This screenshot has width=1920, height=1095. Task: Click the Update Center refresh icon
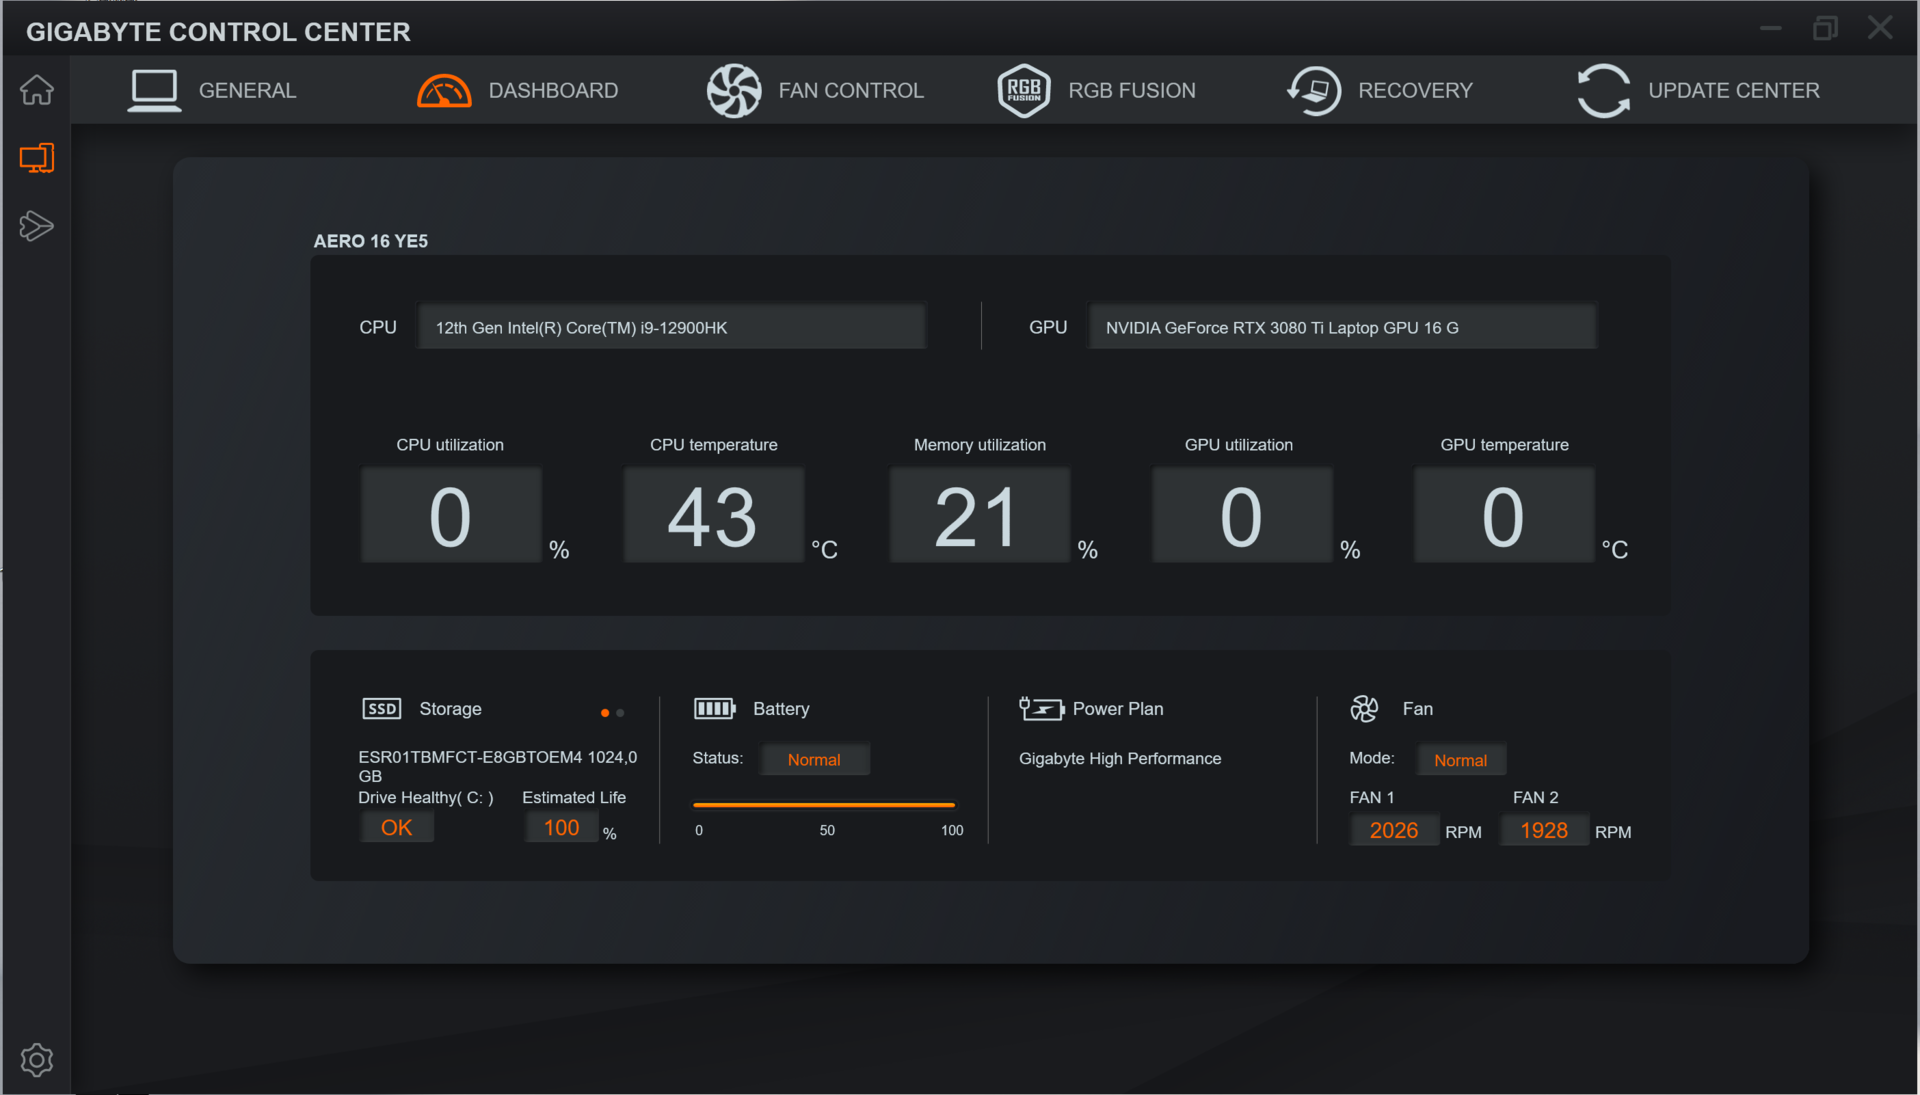(1603, 91)
